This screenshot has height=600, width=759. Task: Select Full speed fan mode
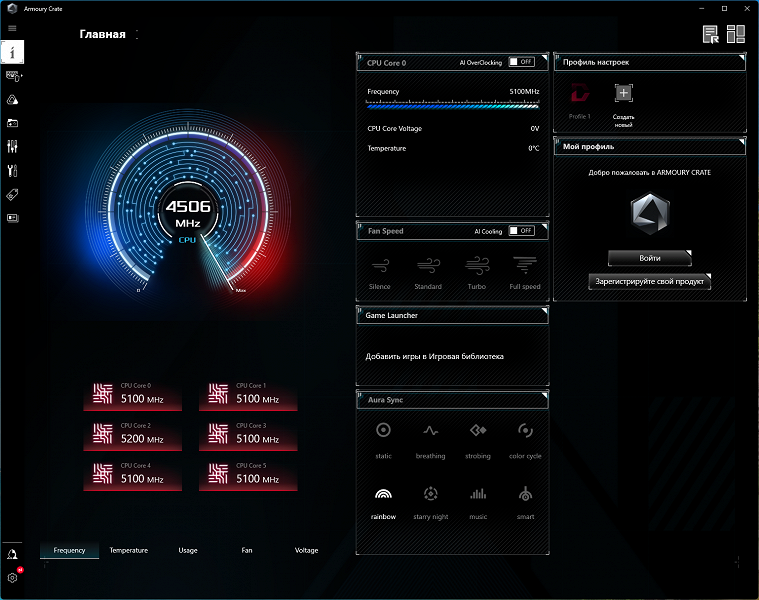point(525,273)
